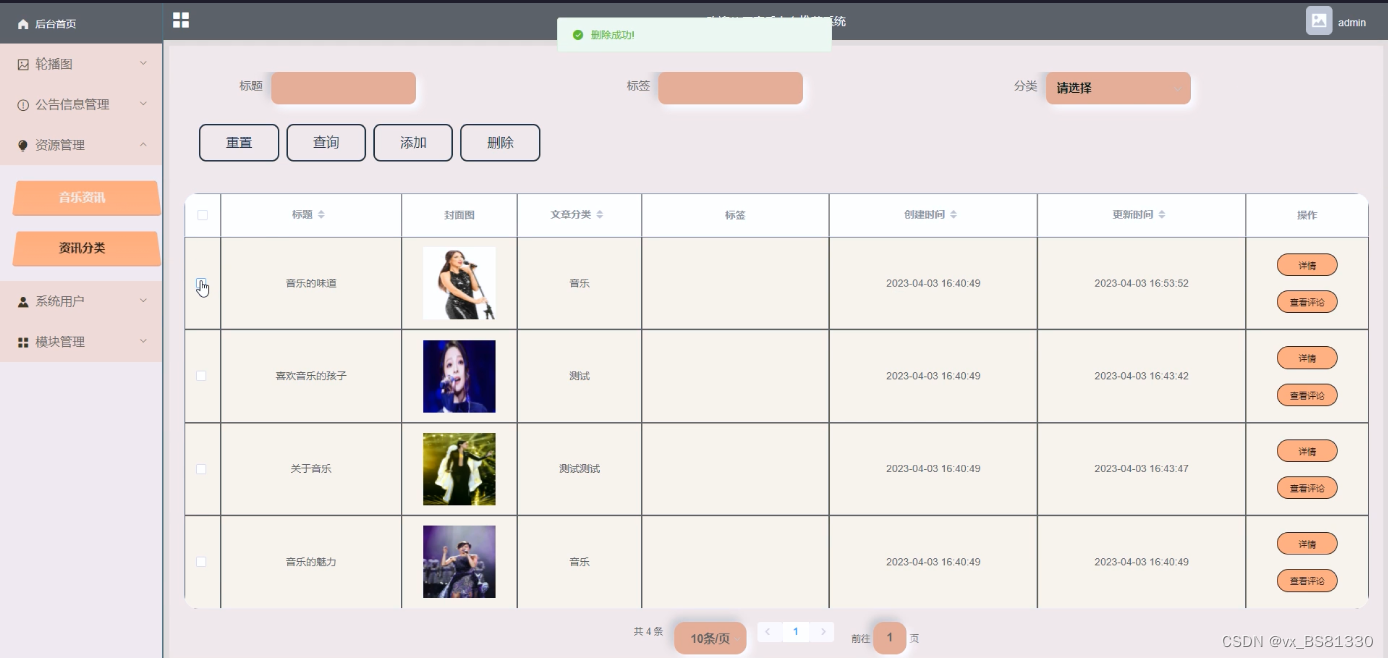Check the row 音乐的味道 checkbox
This screenshot has height=658, width=1388.
201,283
